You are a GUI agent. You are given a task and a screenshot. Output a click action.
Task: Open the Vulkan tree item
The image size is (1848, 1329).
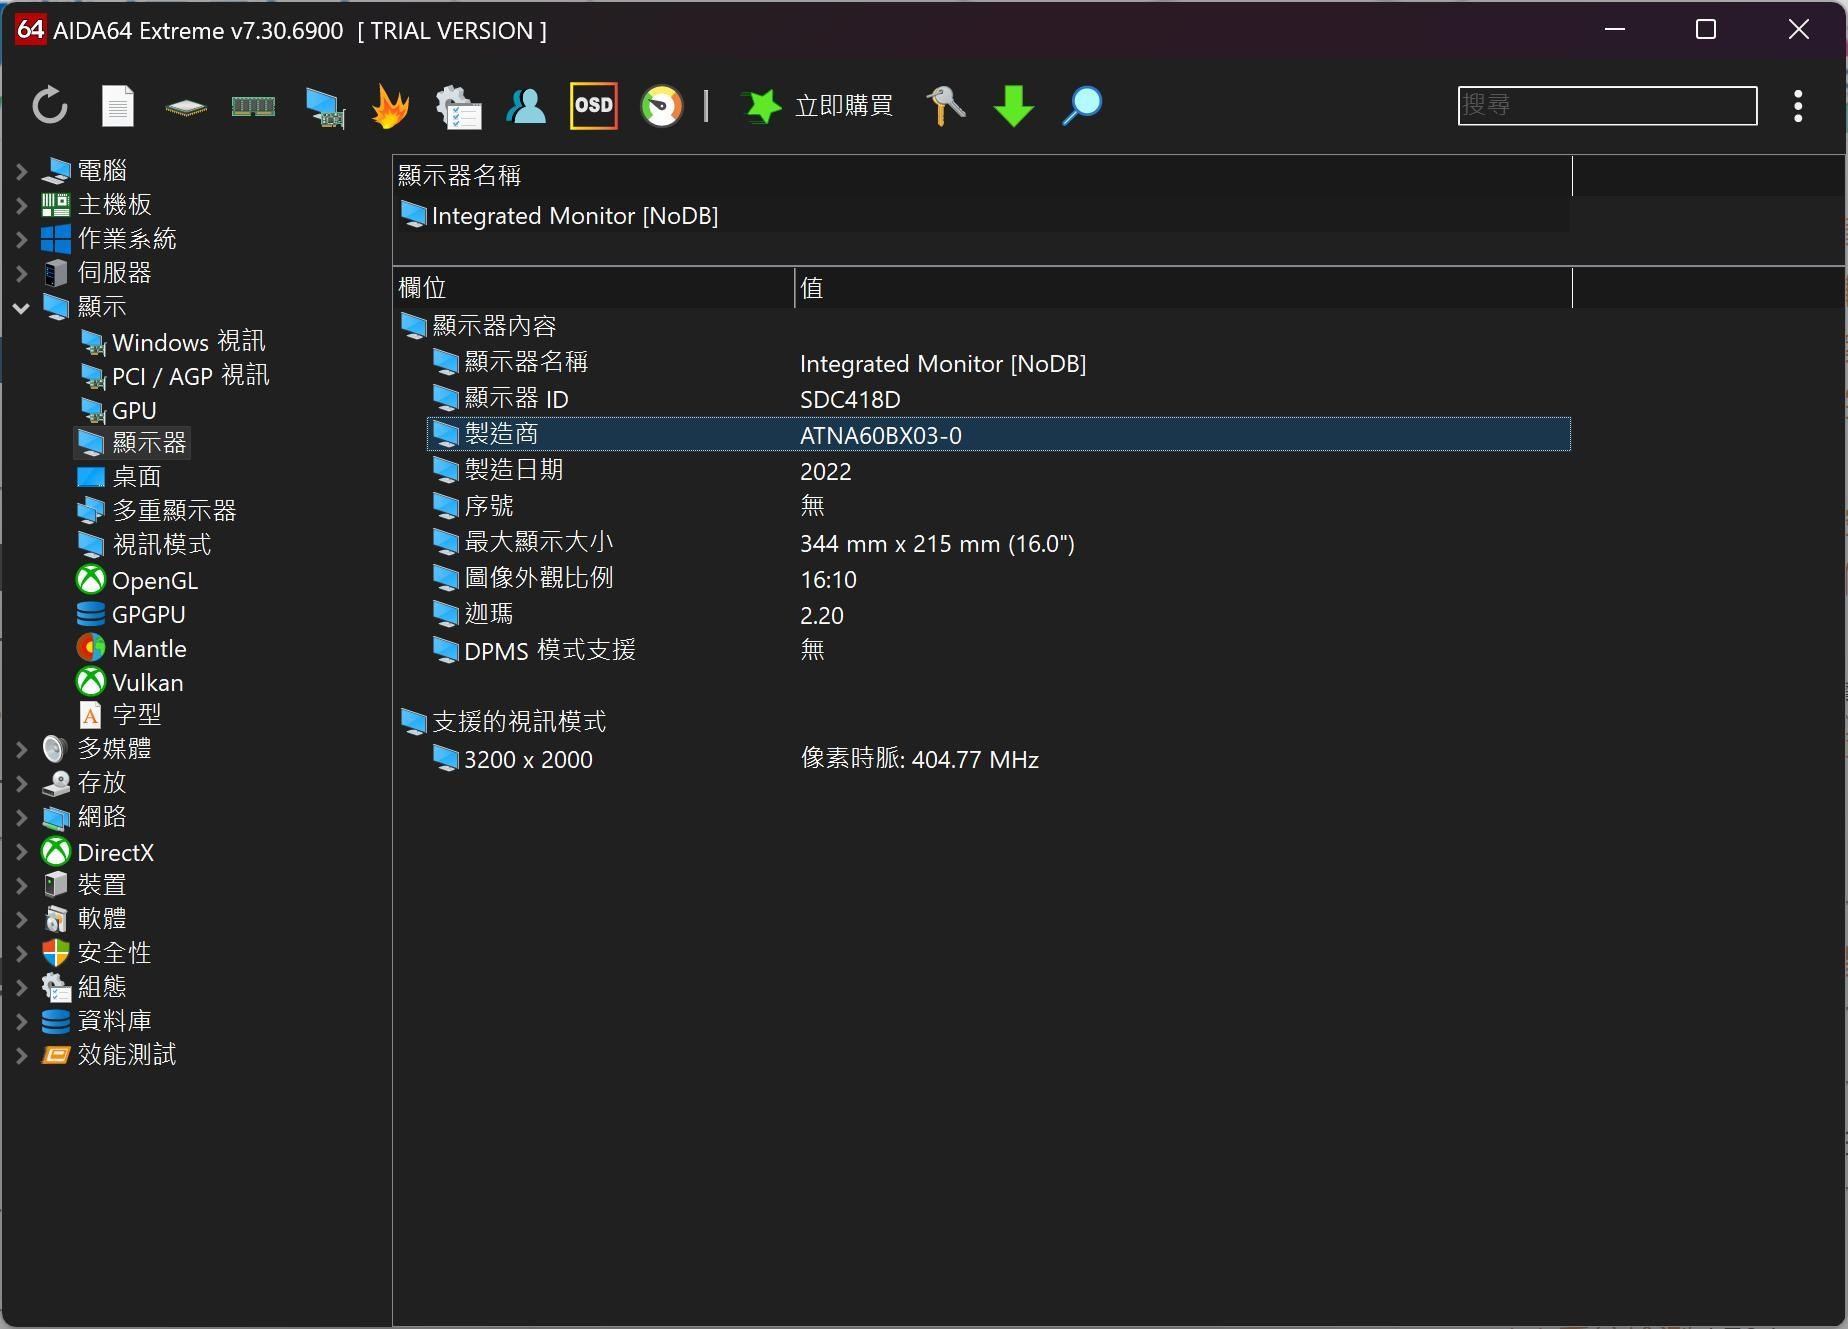point(131,682)
